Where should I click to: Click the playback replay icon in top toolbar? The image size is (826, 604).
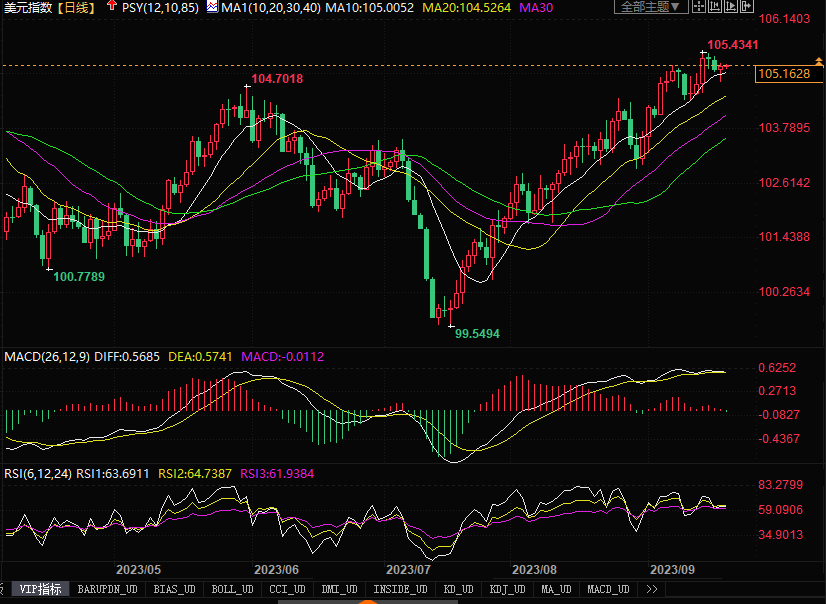(731, 6)
